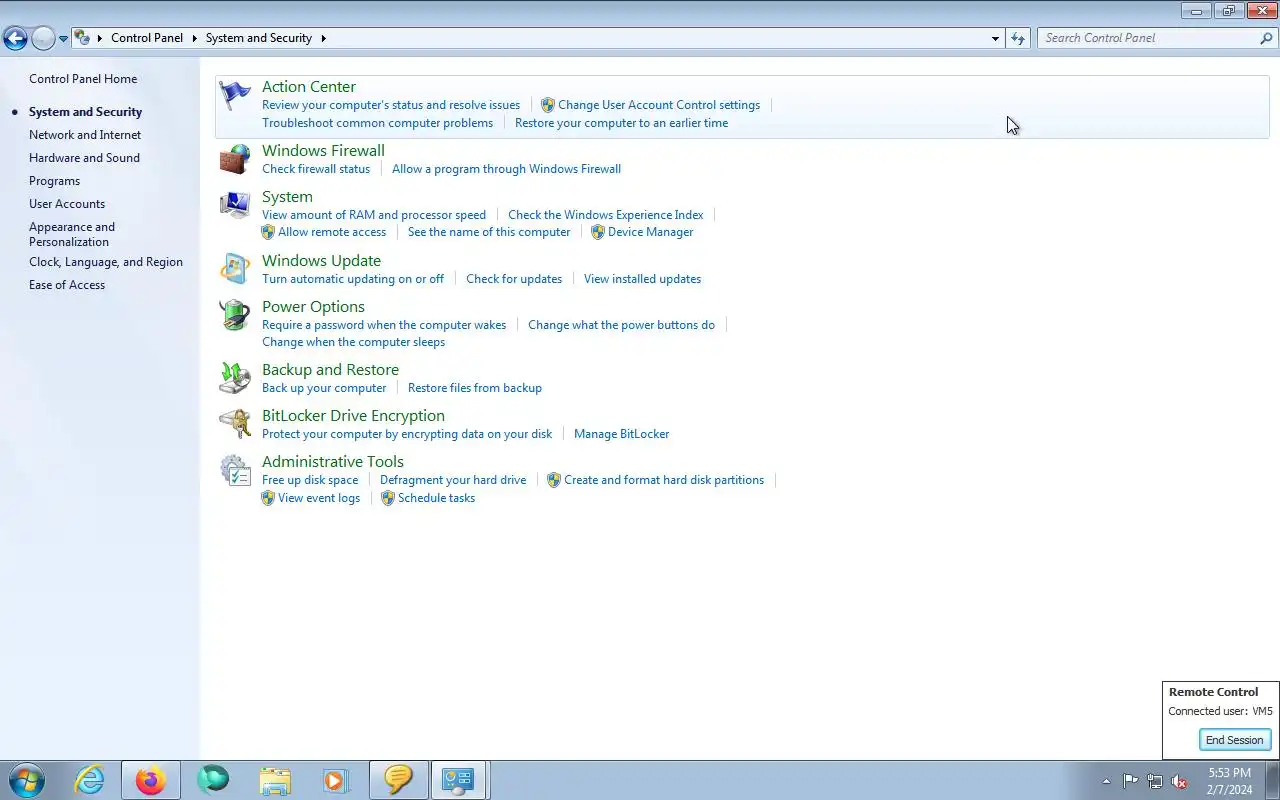
Task: Open View event logs link
Action: [x=319, y=498]
